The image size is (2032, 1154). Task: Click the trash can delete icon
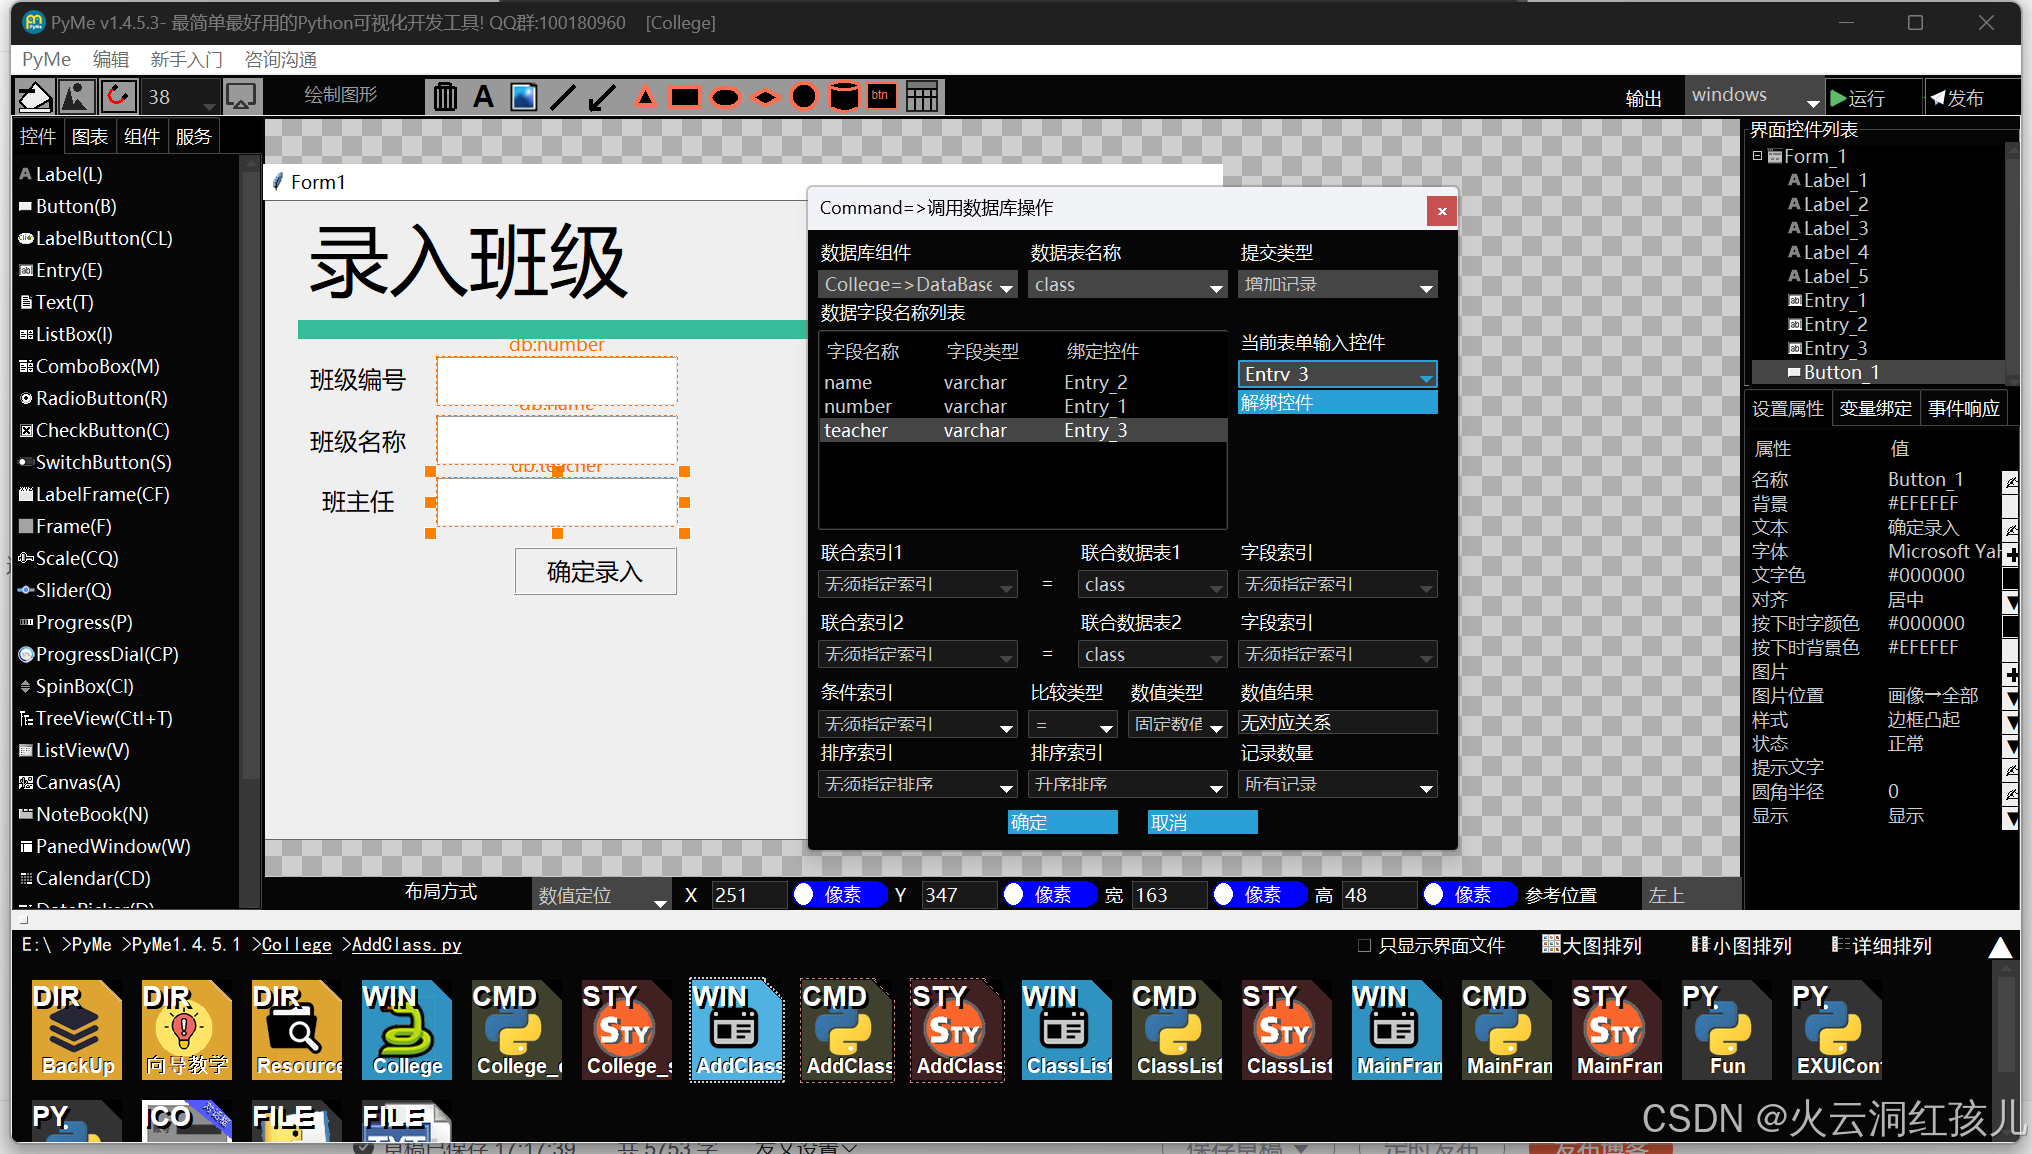point(445,97)
